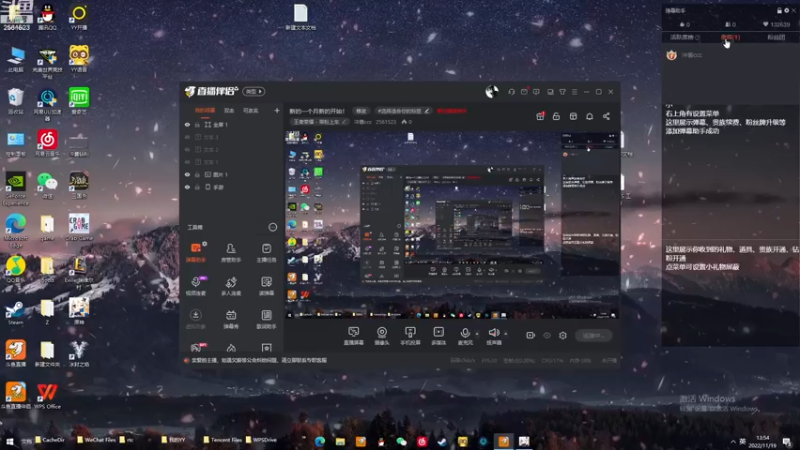Click the announcement message in status bar
Image resolution: width=800 pixels, height=450 pixels.
click(x=259, y=360)
